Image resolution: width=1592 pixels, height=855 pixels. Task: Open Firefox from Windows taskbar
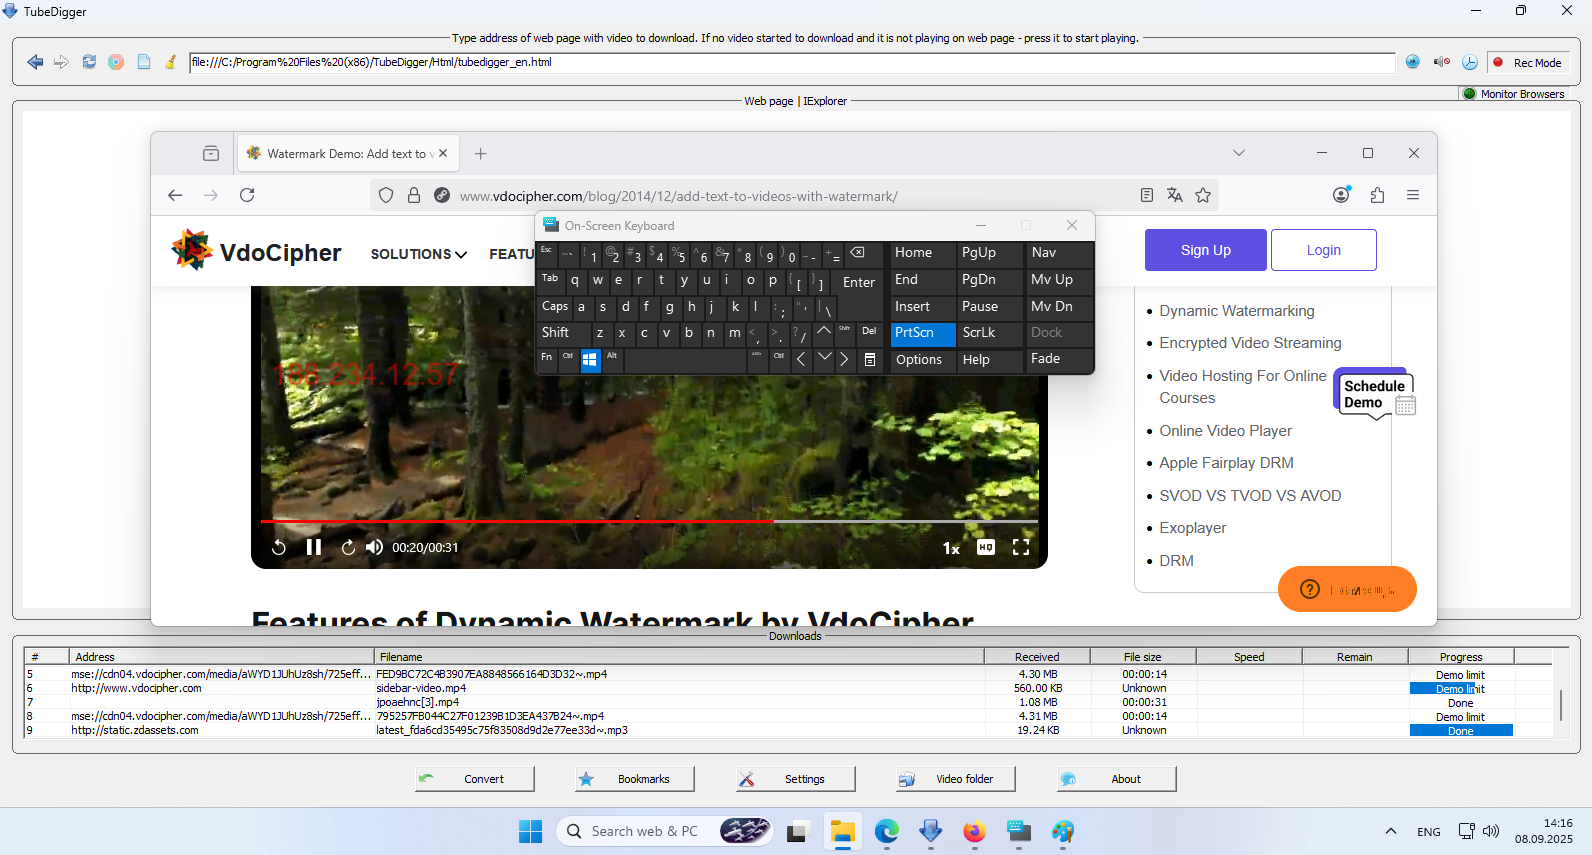(x=974, y=831)
